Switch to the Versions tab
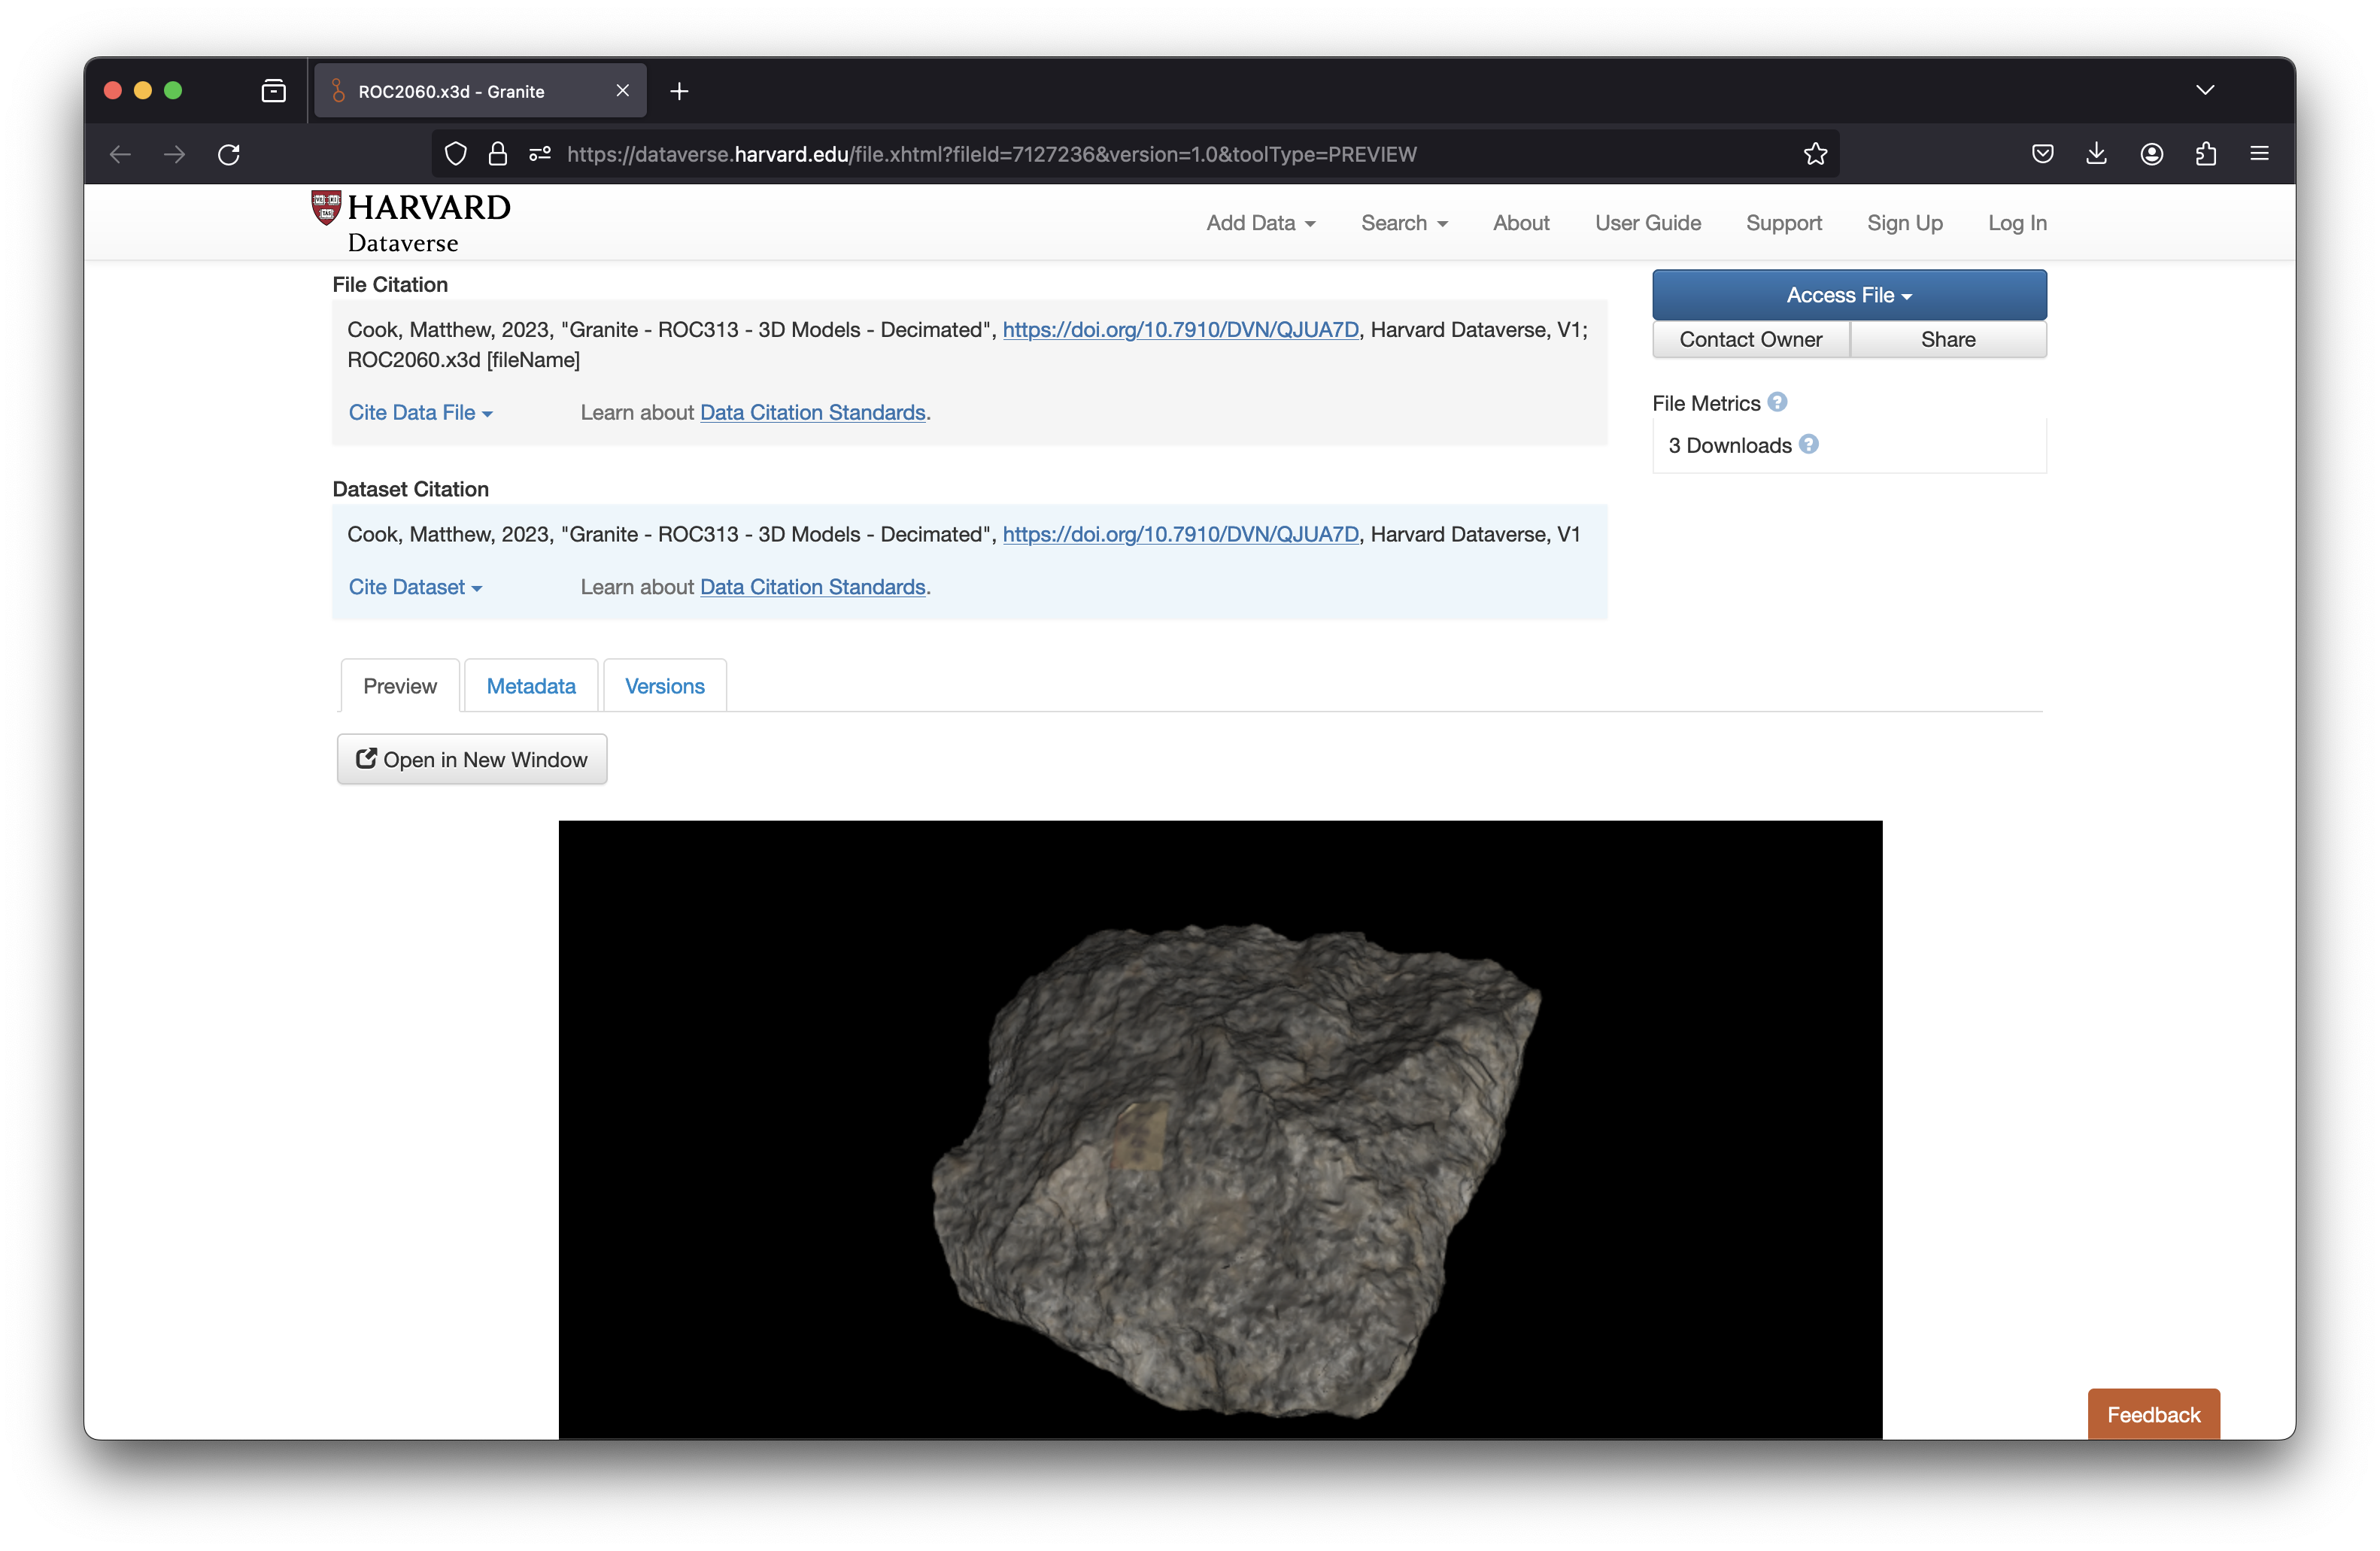Screen dimensions: 2380x1551 (664, 686)
